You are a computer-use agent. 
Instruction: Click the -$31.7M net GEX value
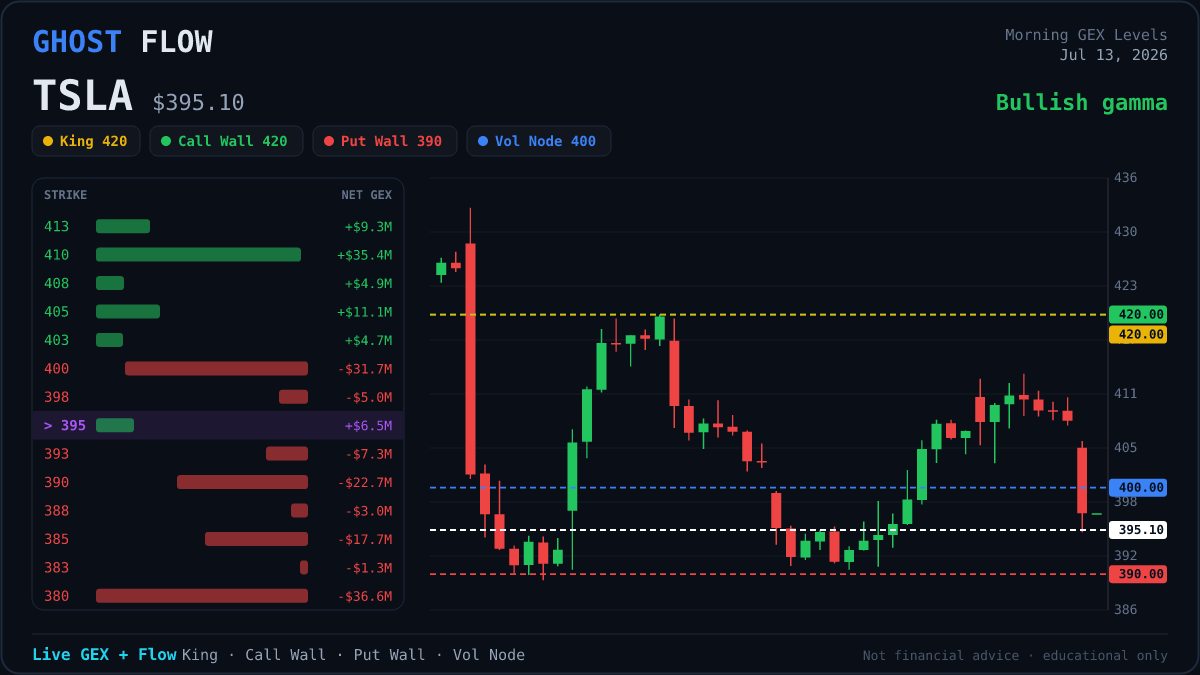364,369
